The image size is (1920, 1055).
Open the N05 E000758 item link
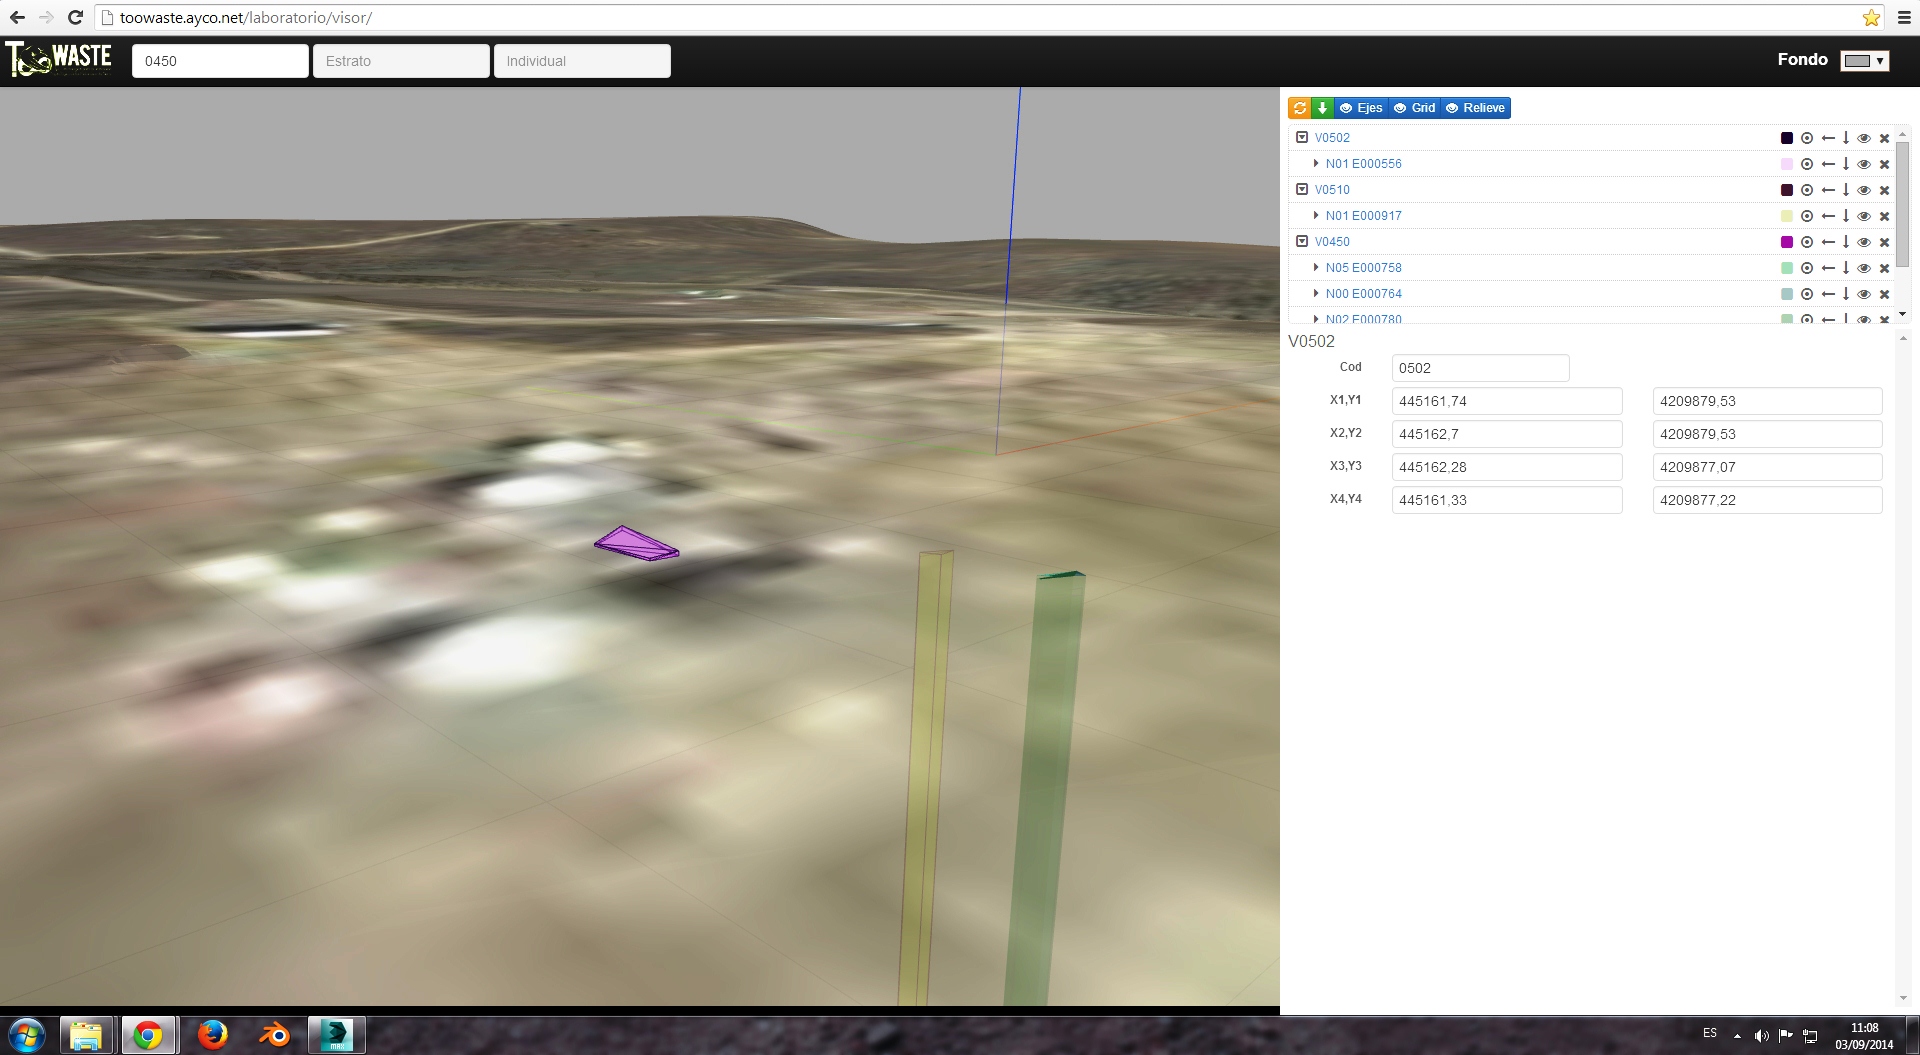[x=1363, y=268]
